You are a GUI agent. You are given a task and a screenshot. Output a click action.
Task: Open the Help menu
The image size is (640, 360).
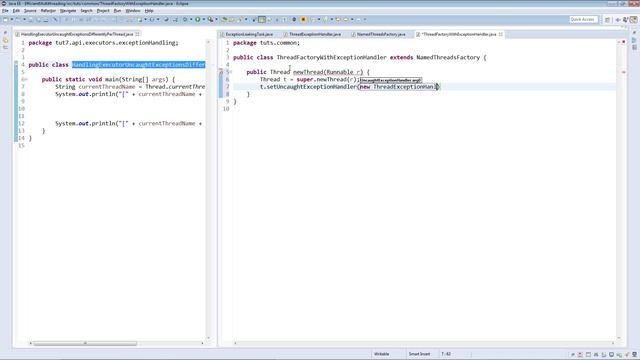point(149,11)
